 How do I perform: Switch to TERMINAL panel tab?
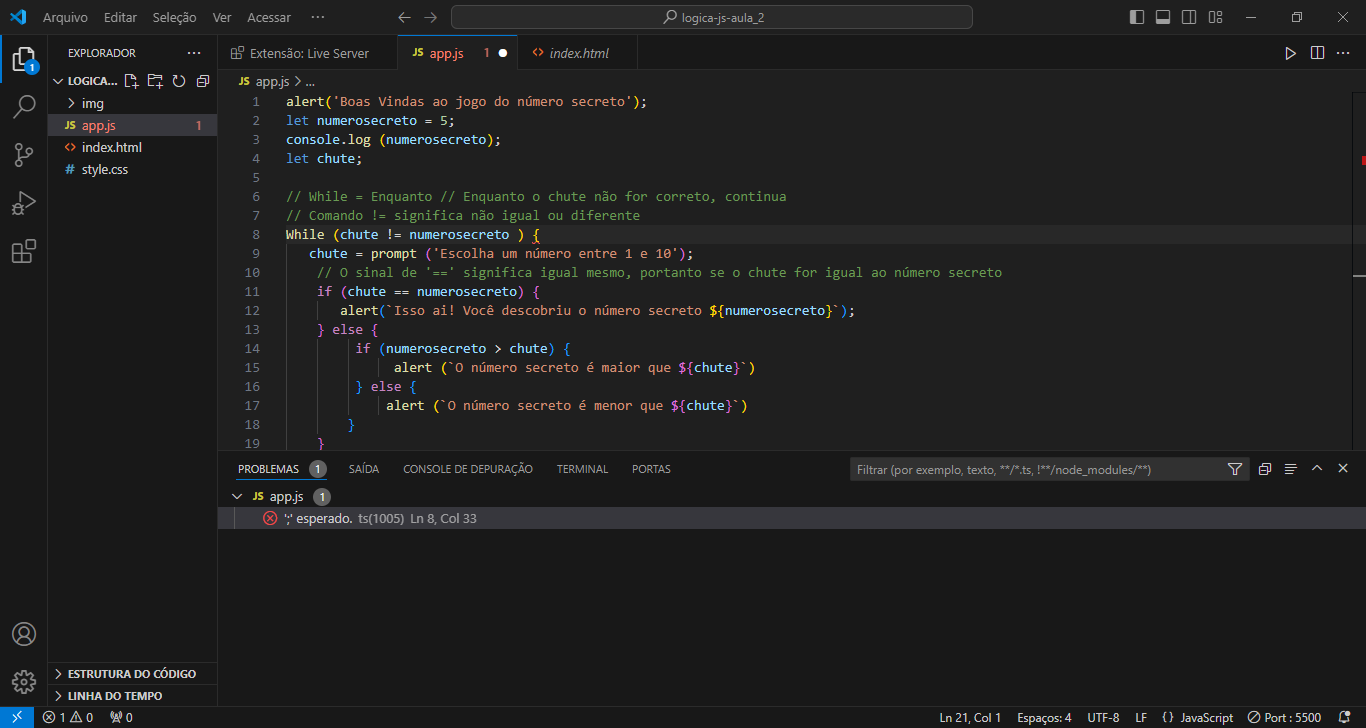pyautogui.click(x=582, y=469)
